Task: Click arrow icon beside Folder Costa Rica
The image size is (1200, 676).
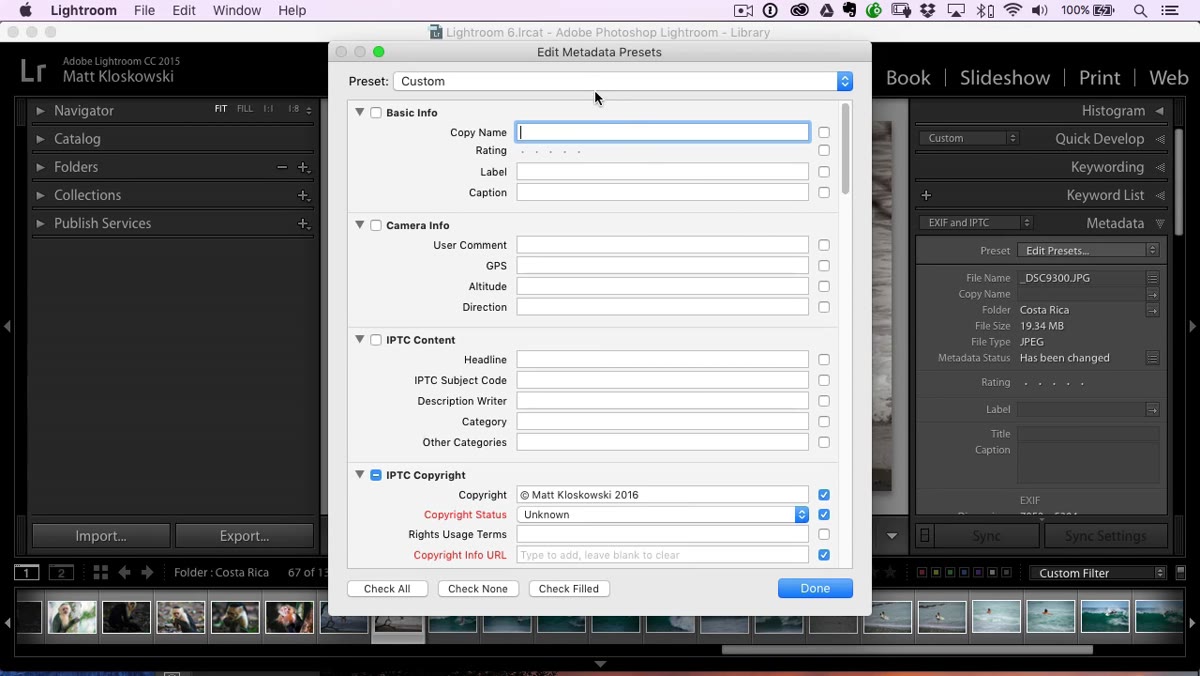Action: [1153, 310]
